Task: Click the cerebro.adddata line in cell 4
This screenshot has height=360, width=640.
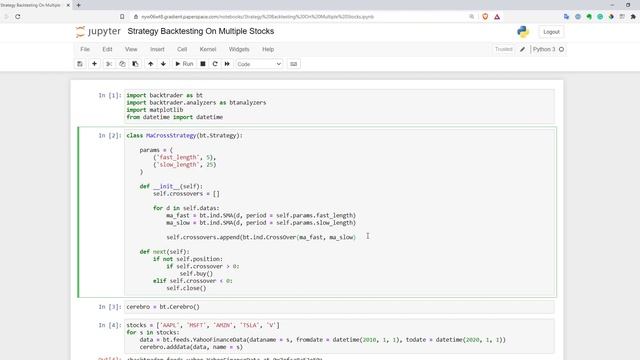Action: pos(191,347)
